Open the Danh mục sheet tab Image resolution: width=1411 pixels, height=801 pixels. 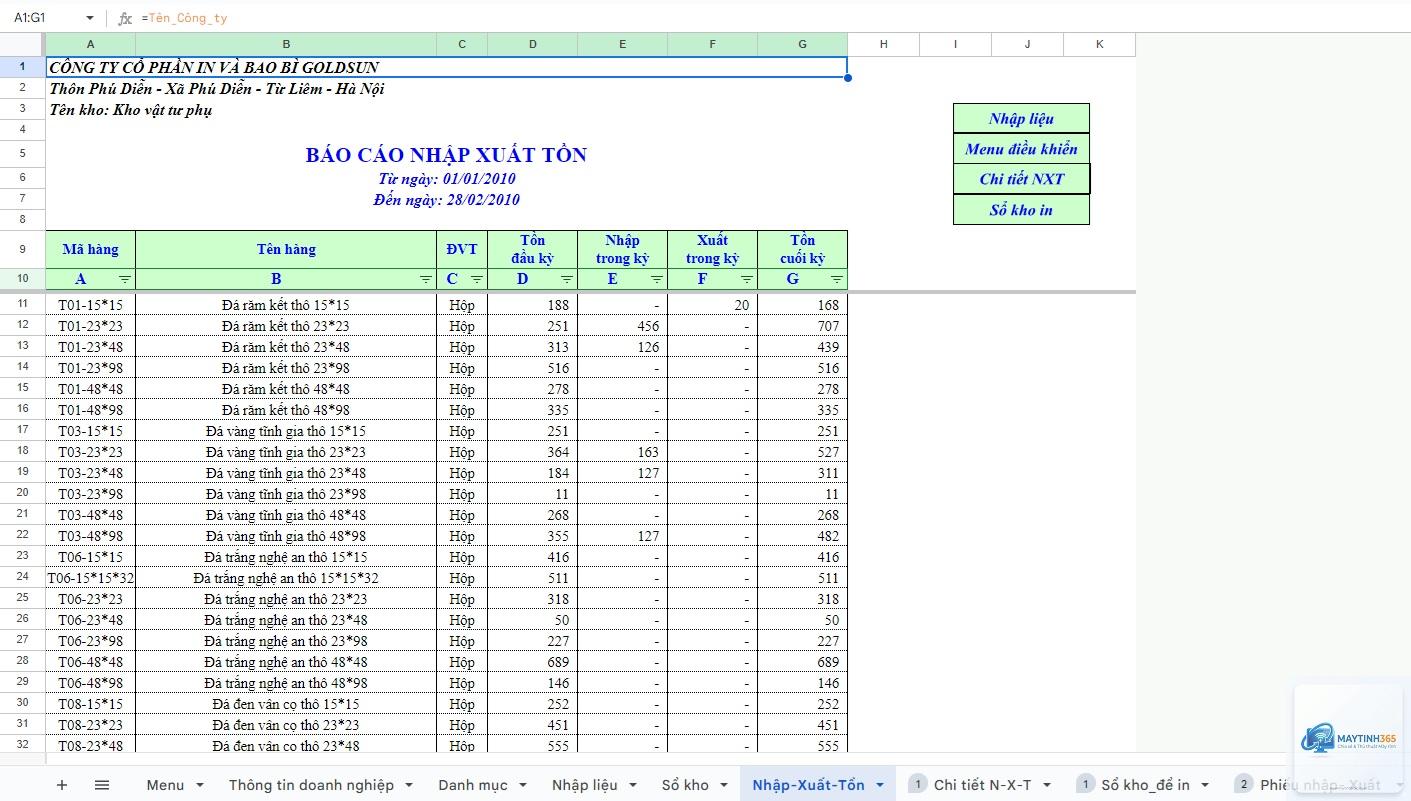[472, 785]
